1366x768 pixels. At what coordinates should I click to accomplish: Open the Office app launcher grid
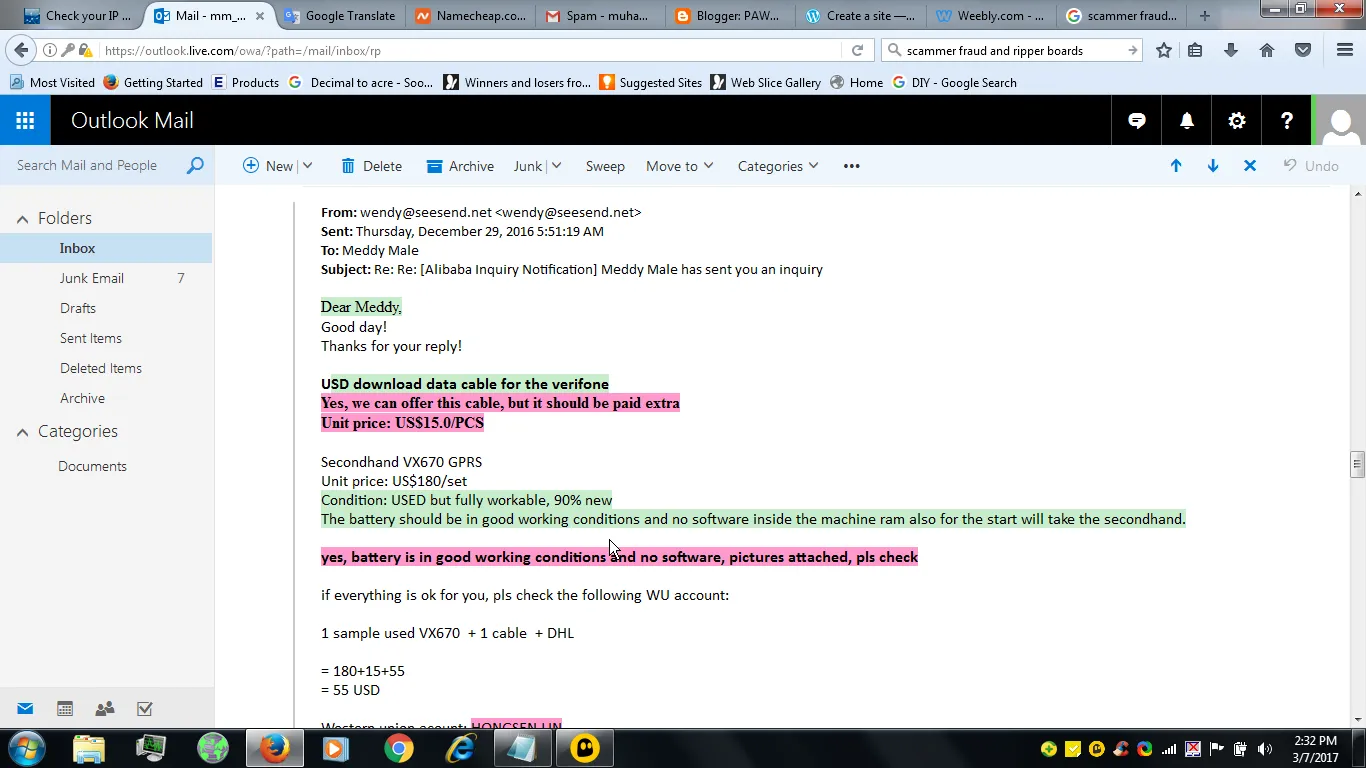tap(25, 121)
